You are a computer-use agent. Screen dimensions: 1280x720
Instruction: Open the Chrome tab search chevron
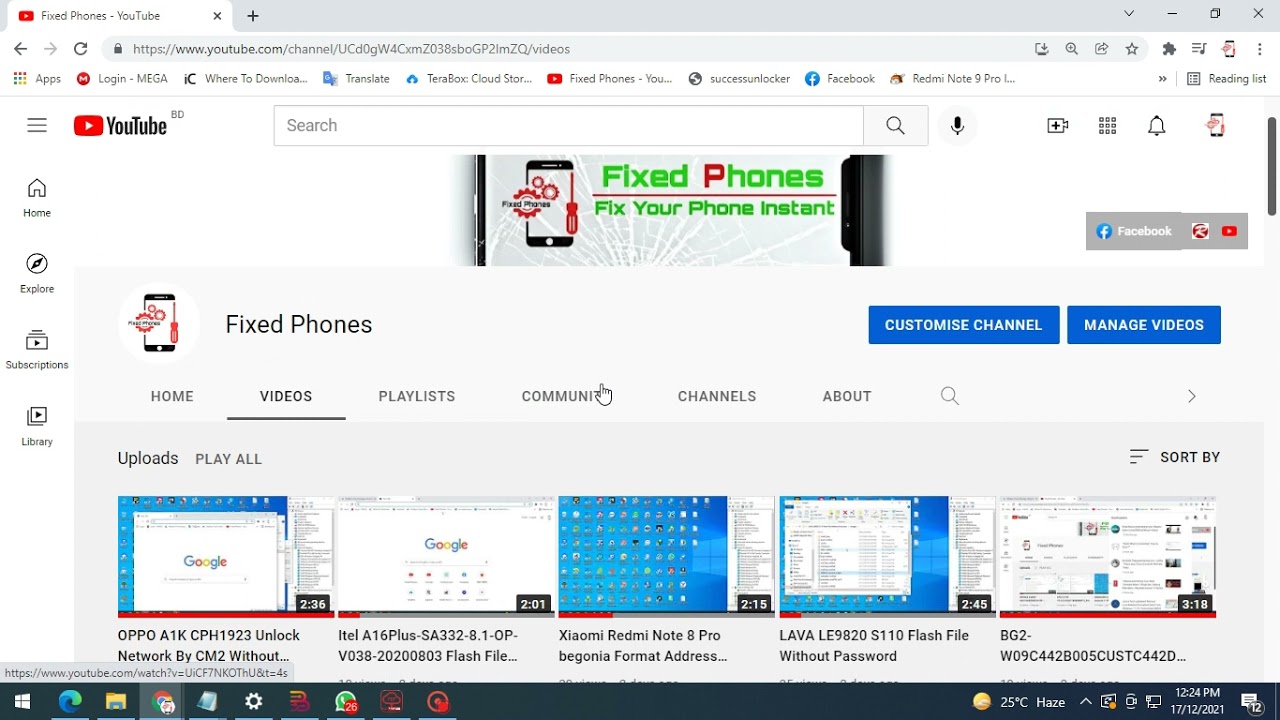pos(1129,14)
